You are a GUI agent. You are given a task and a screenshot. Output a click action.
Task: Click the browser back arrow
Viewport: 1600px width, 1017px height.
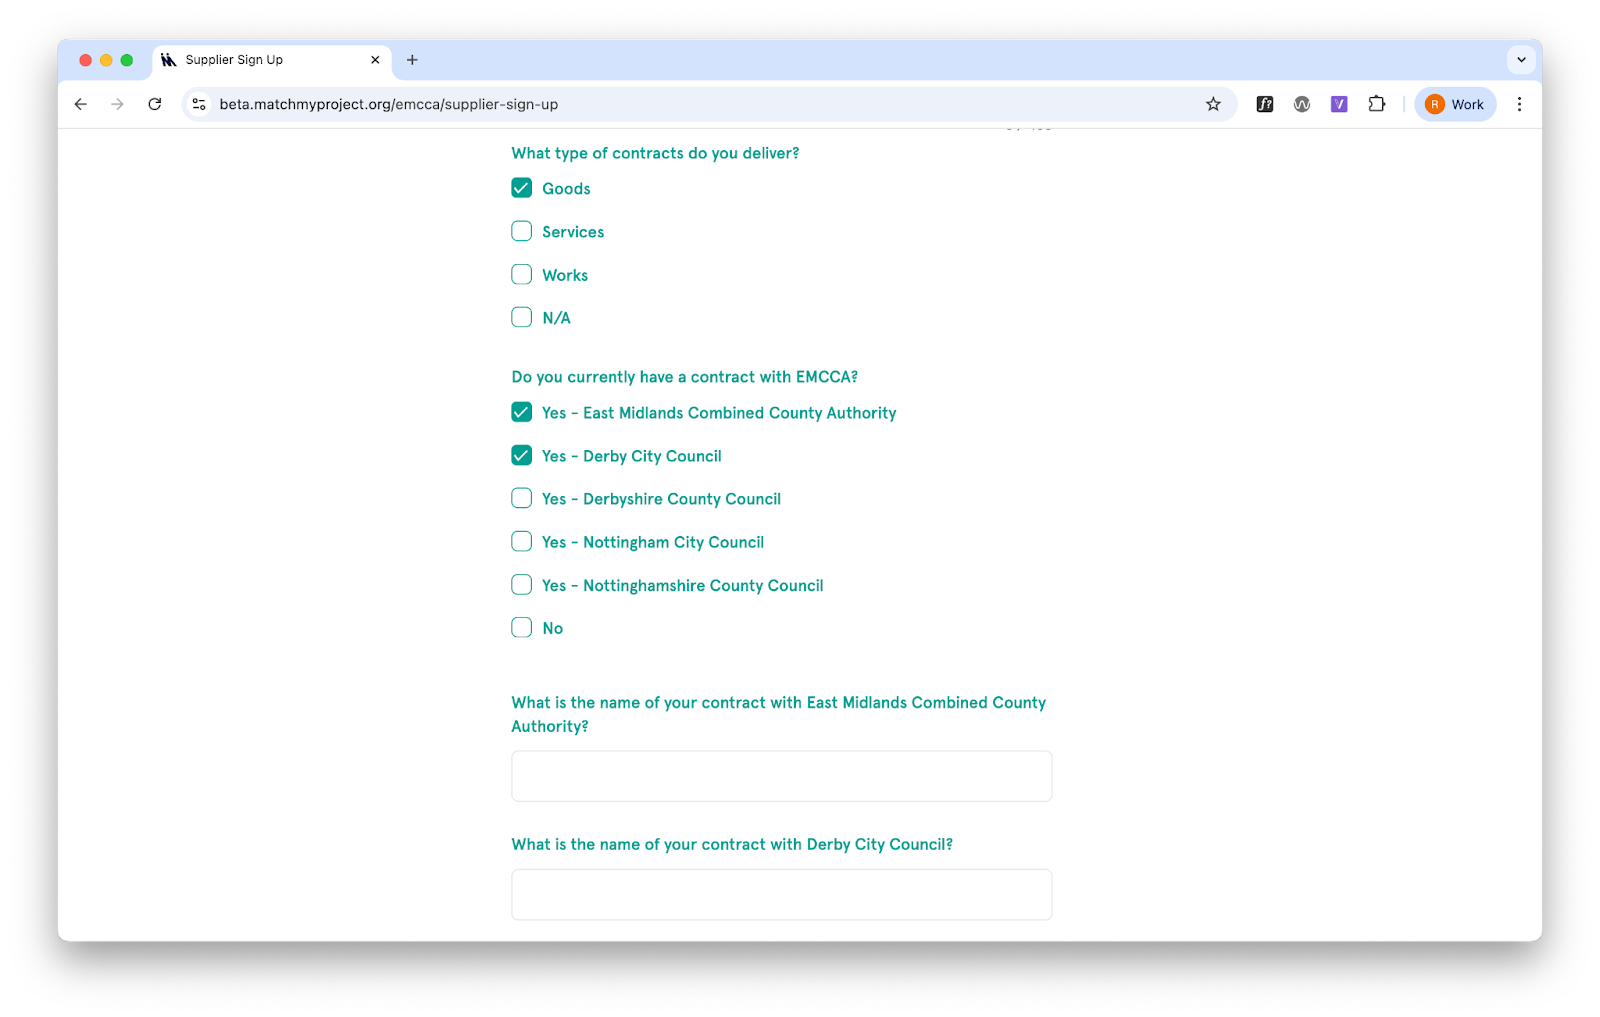tap(81, 104)
